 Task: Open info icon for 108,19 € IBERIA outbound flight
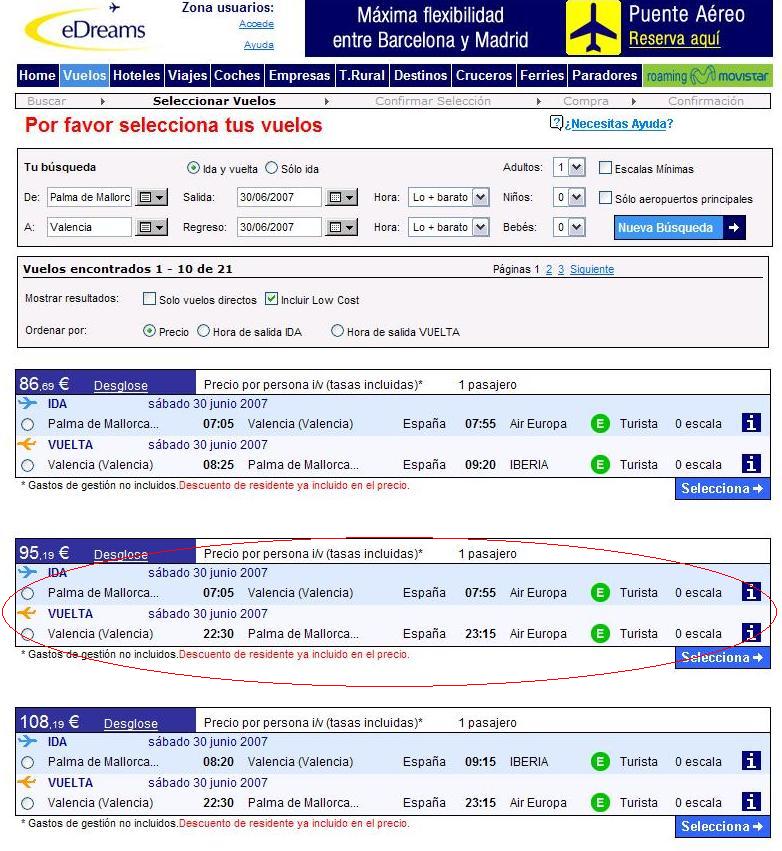click(x=751, y=760)
